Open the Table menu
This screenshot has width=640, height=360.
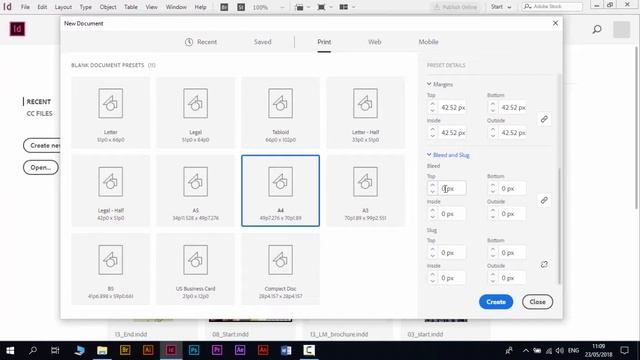click(131, 7)
